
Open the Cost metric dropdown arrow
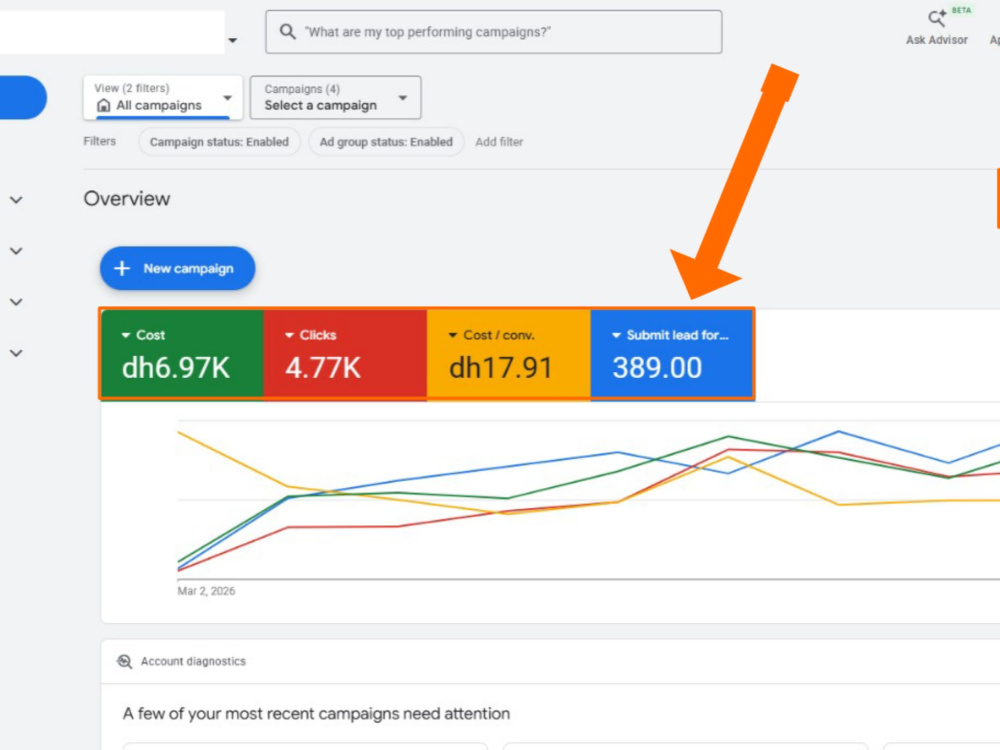126,335
